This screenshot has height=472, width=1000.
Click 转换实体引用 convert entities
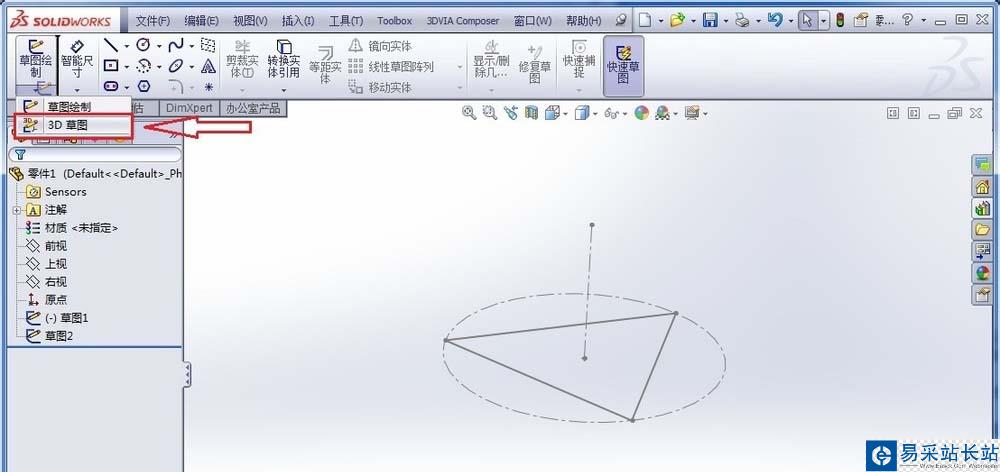coord(284,59)
